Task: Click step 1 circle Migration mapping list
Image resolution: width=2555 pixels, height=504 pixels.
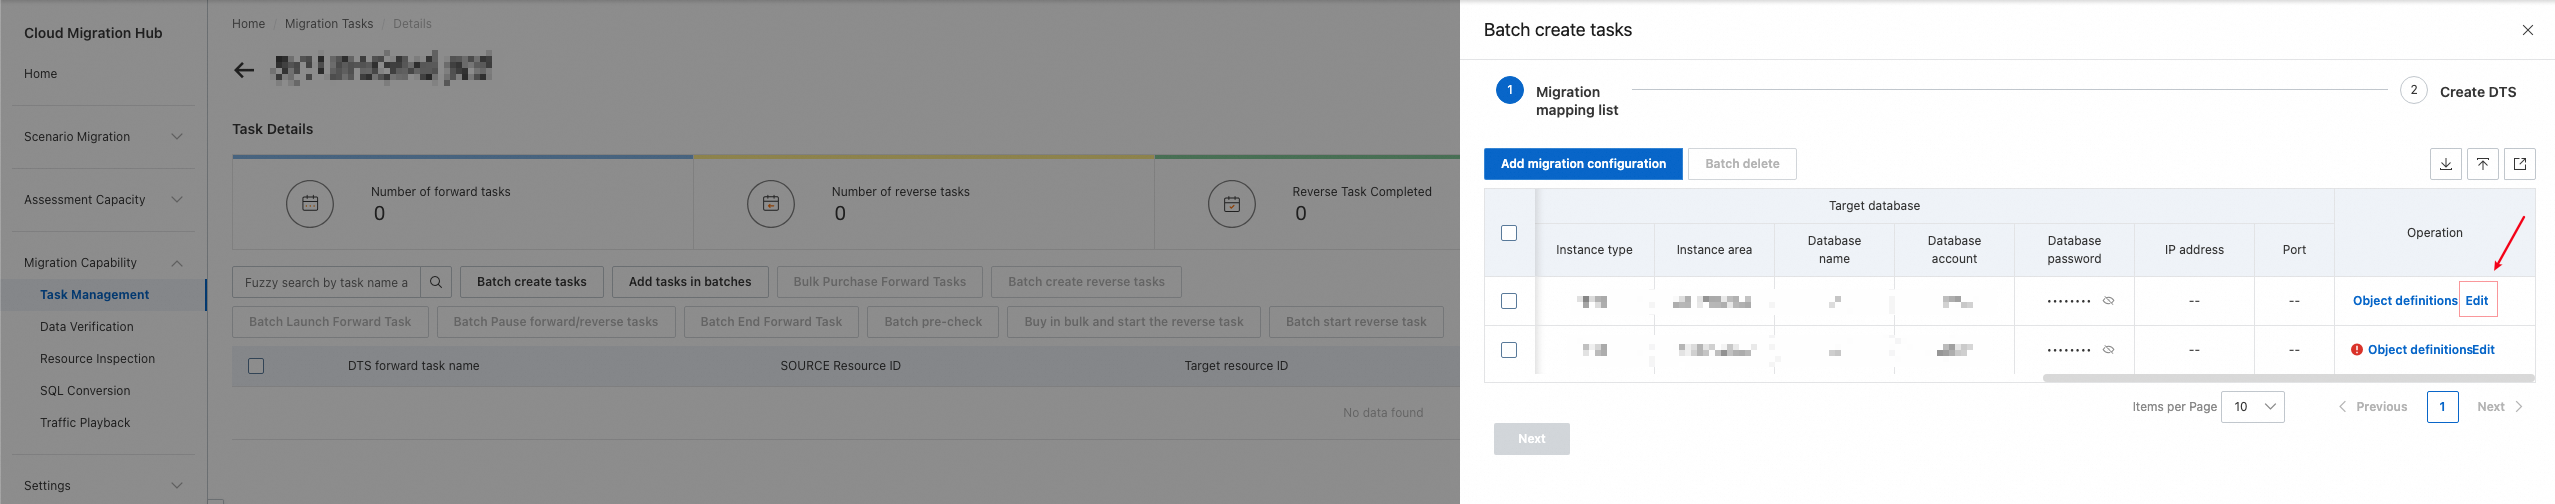Action: click(1510, 90)
